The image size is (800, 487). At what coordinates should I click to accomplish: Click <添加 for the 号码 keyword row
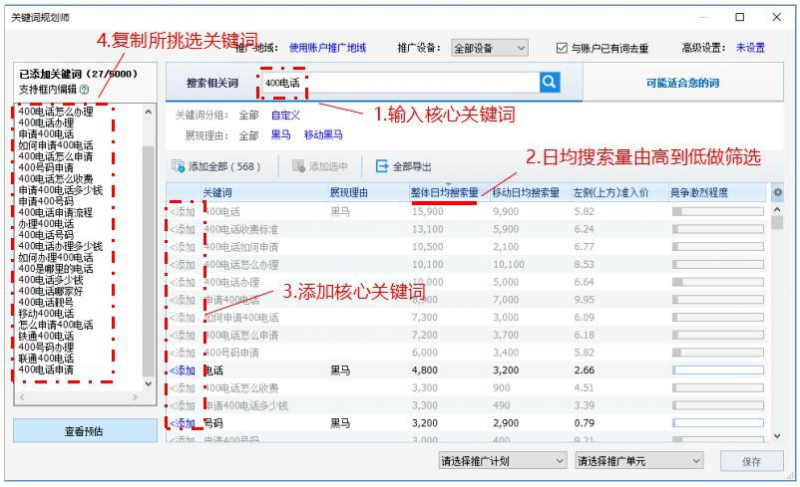[x=182, y=423]
